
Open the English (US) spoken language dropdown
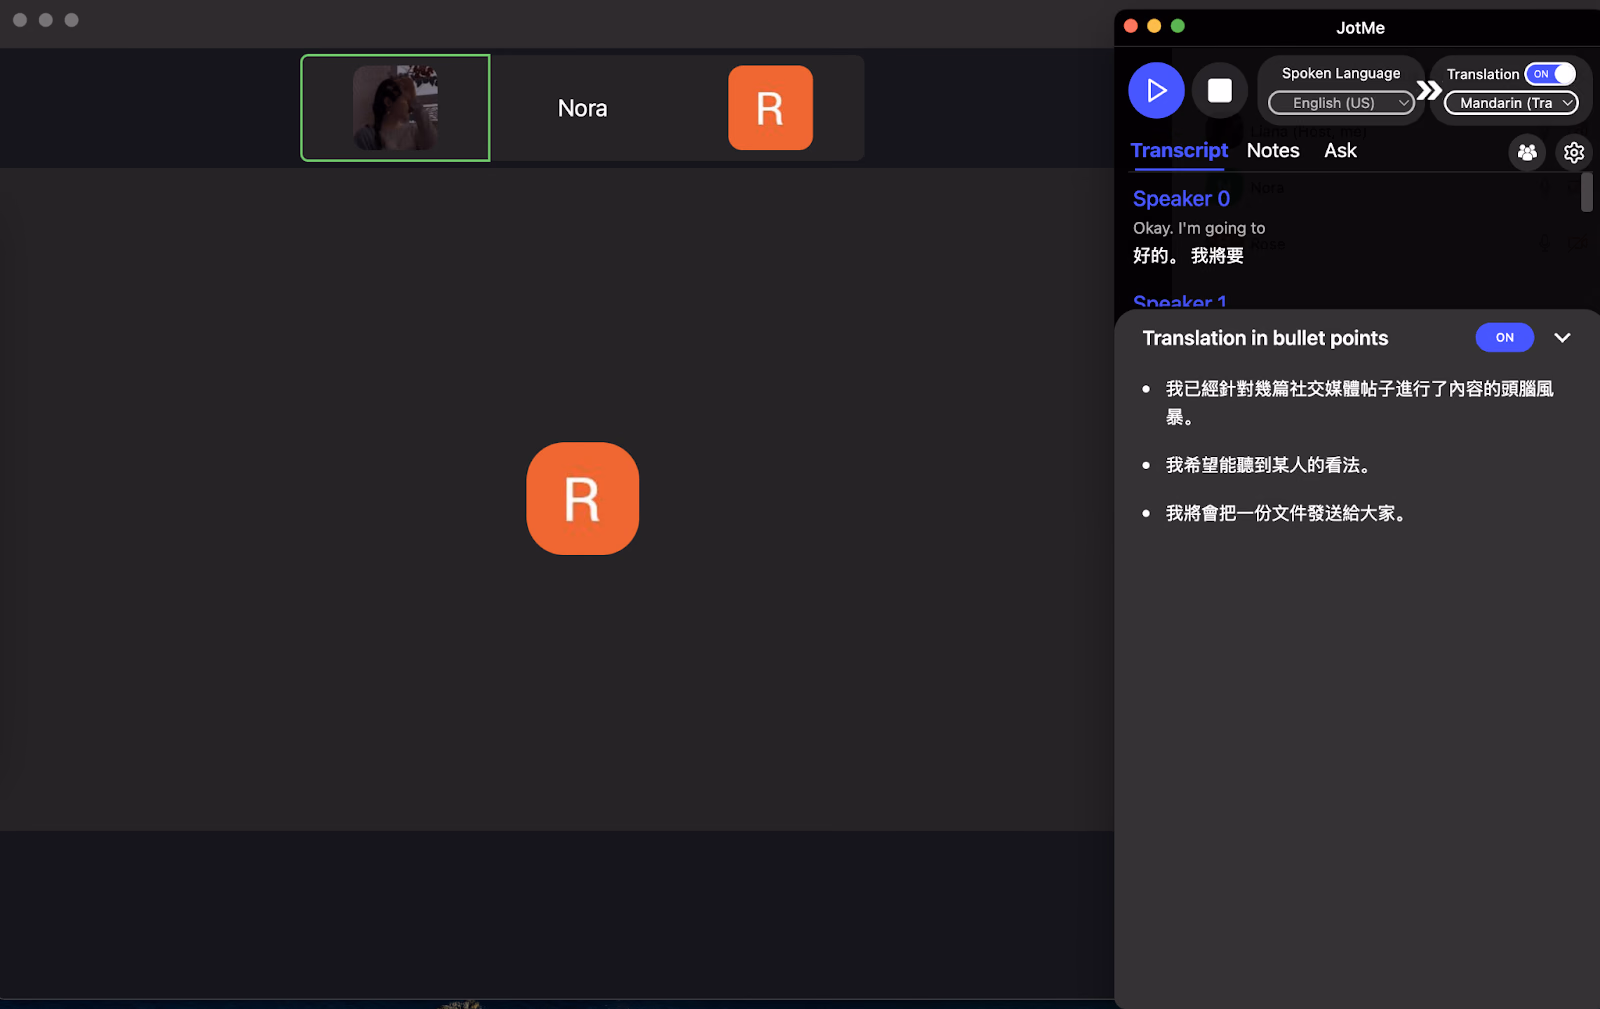1341,103
